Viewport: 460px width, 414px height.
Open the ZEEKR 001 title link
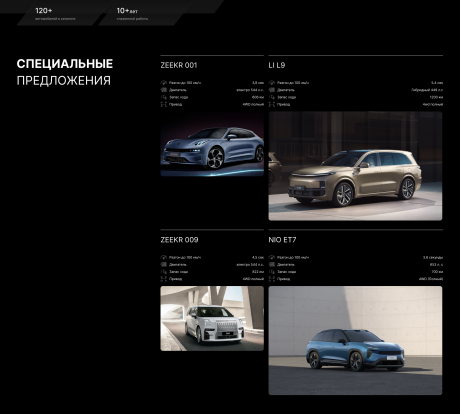point(179,65)
